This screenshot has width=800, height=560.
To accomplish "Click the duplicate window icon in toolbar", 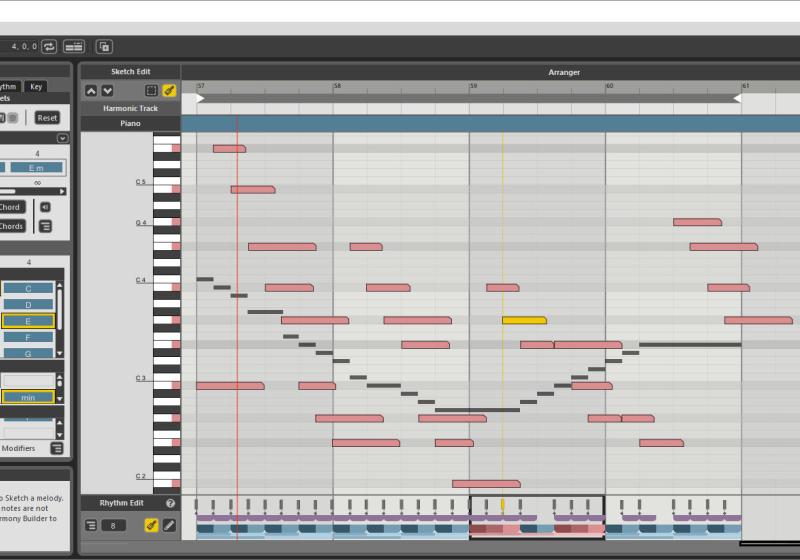I will coord(104,47).
